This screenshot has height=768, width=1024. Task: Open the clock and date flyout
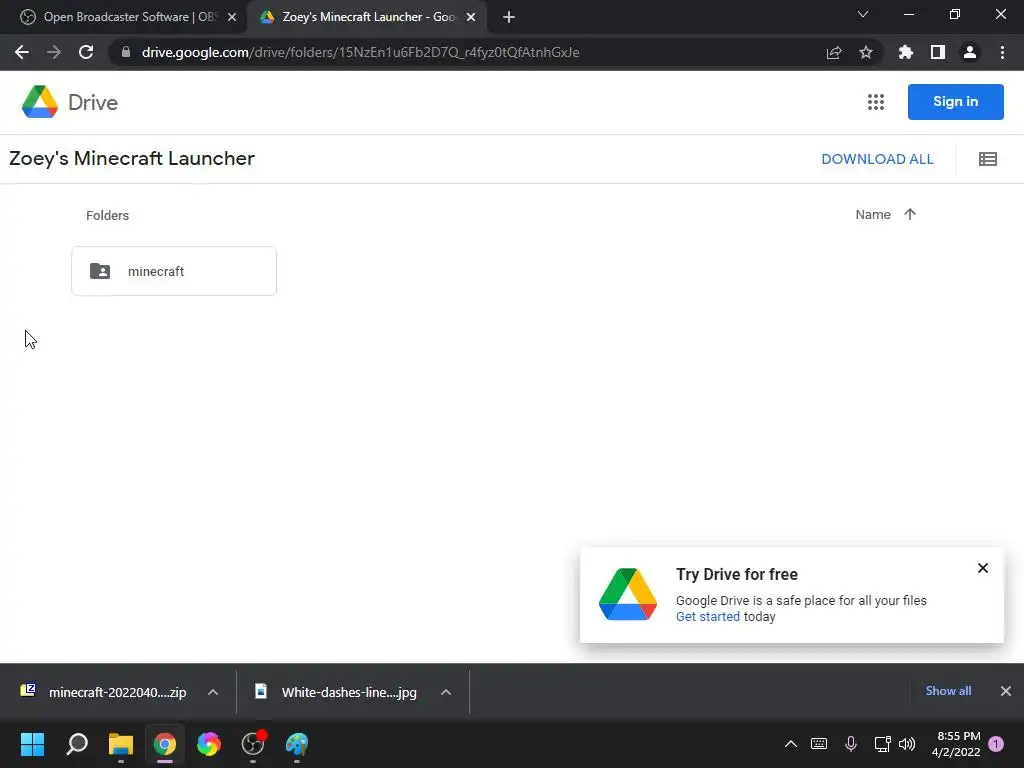tap(956, 744)
